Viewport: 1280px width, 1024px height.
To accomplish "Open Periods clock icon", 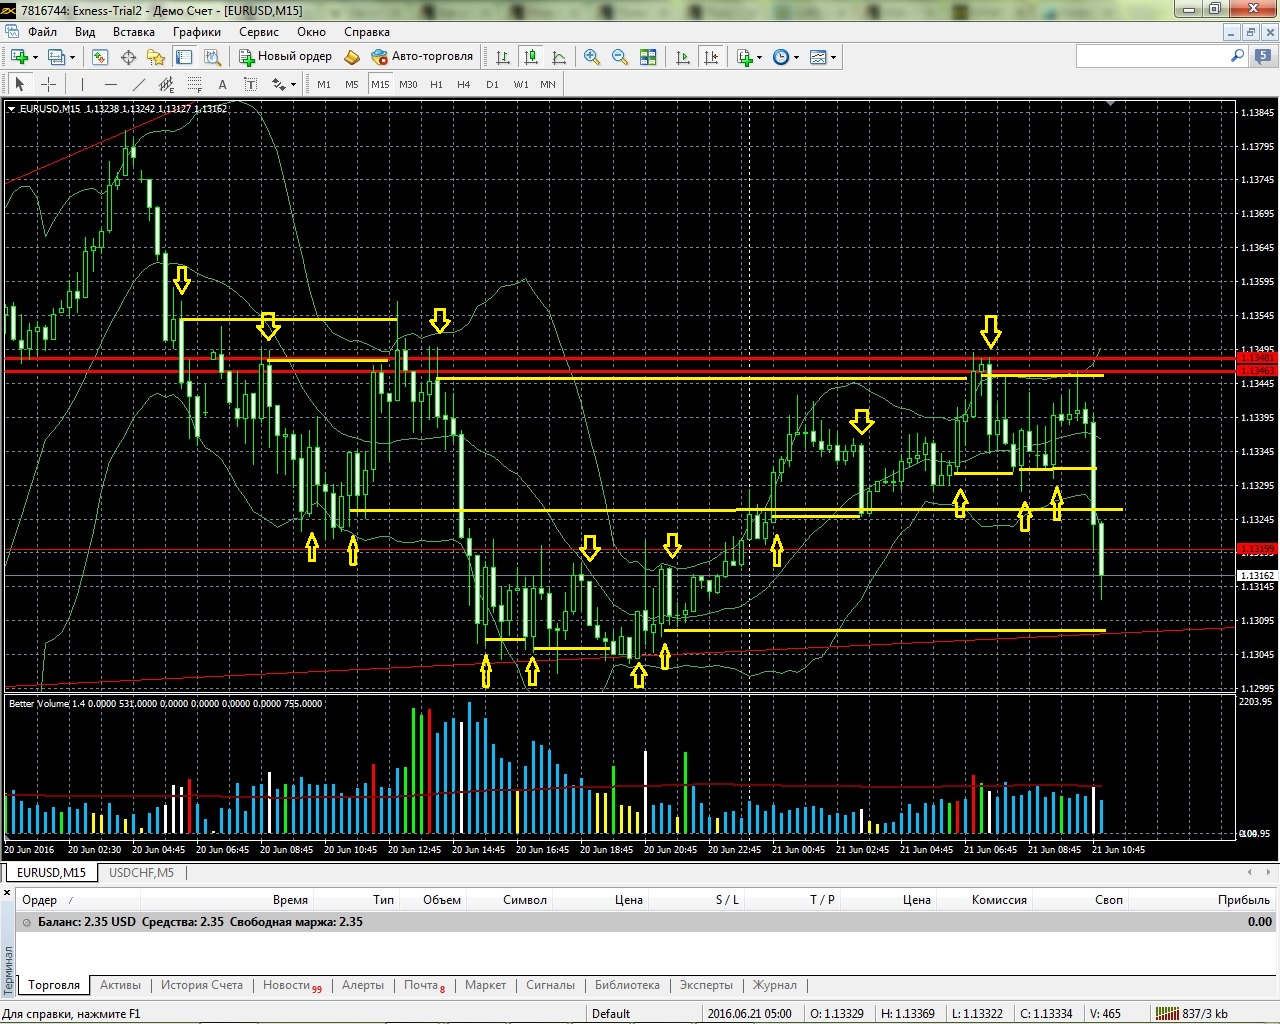I will click(781, 57).
